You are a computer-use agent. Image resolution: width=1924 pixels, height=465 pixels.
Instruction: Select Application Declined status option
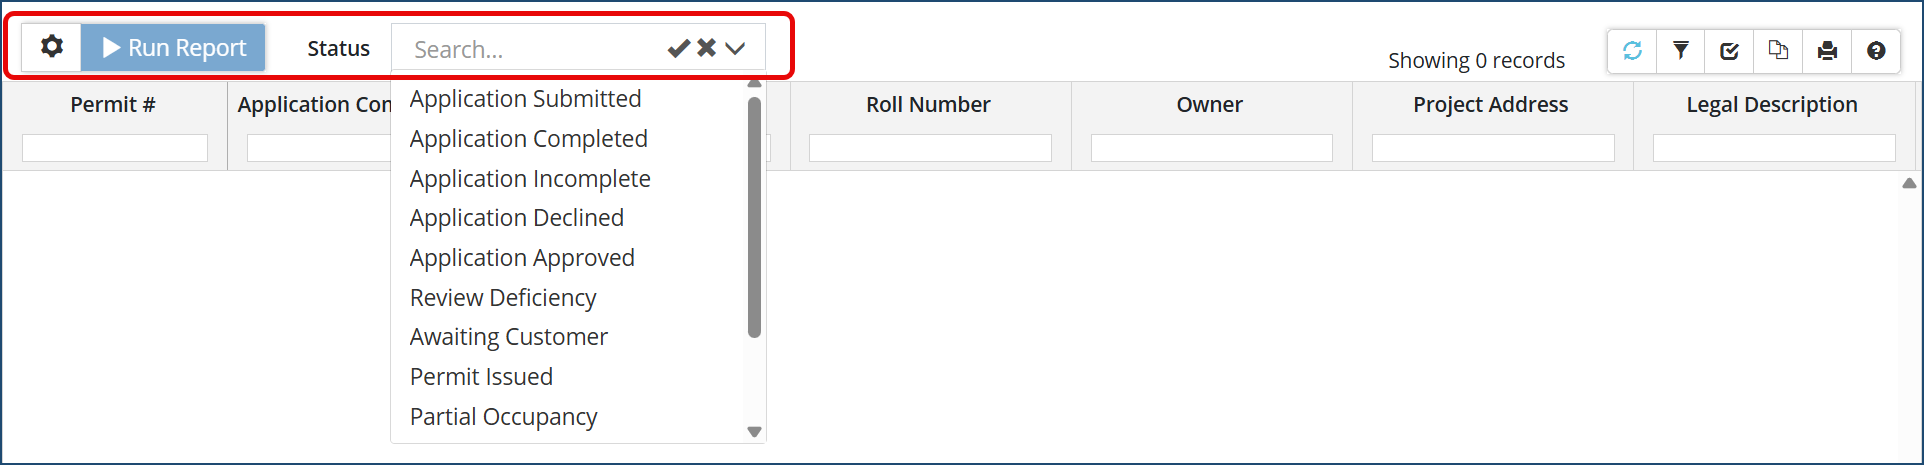516,218
